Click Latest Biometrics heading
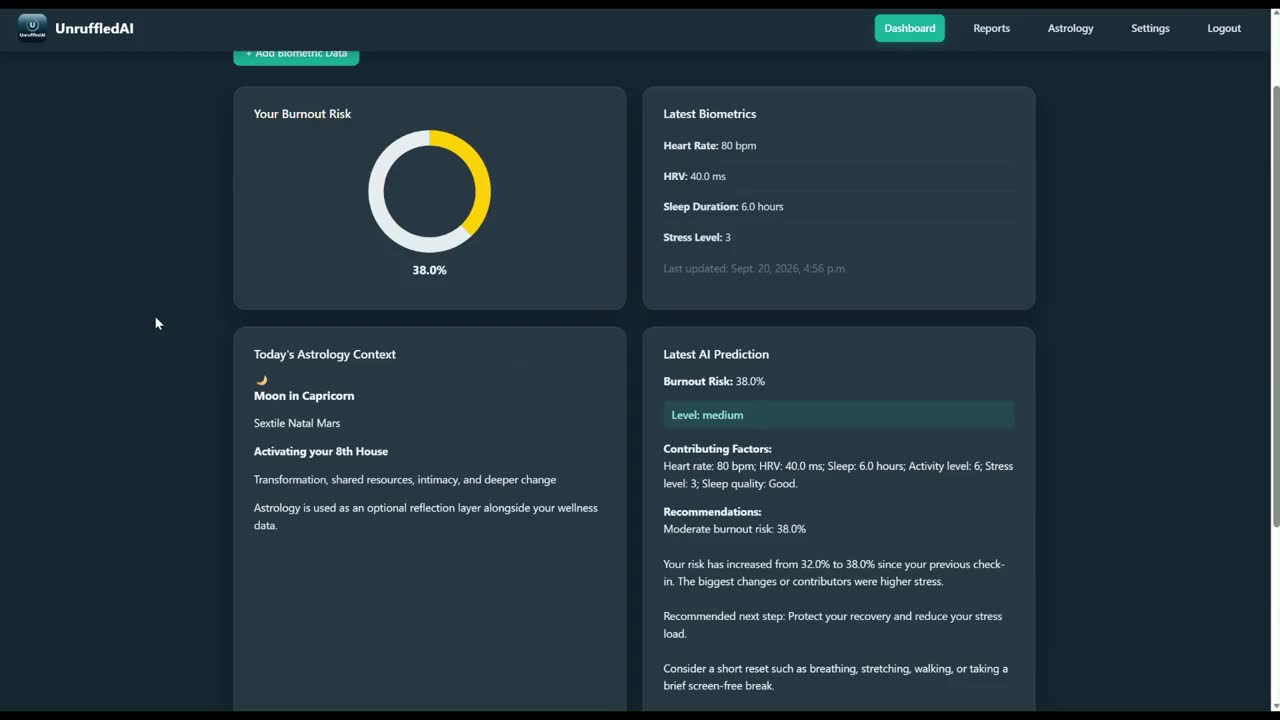The height and width of the screenshot is (720, 1280). point(709,114)
